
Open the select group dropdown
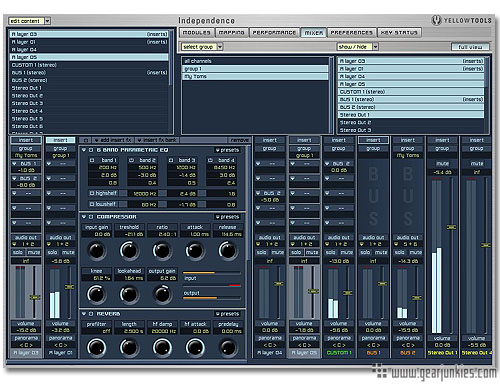click(220, 47)
